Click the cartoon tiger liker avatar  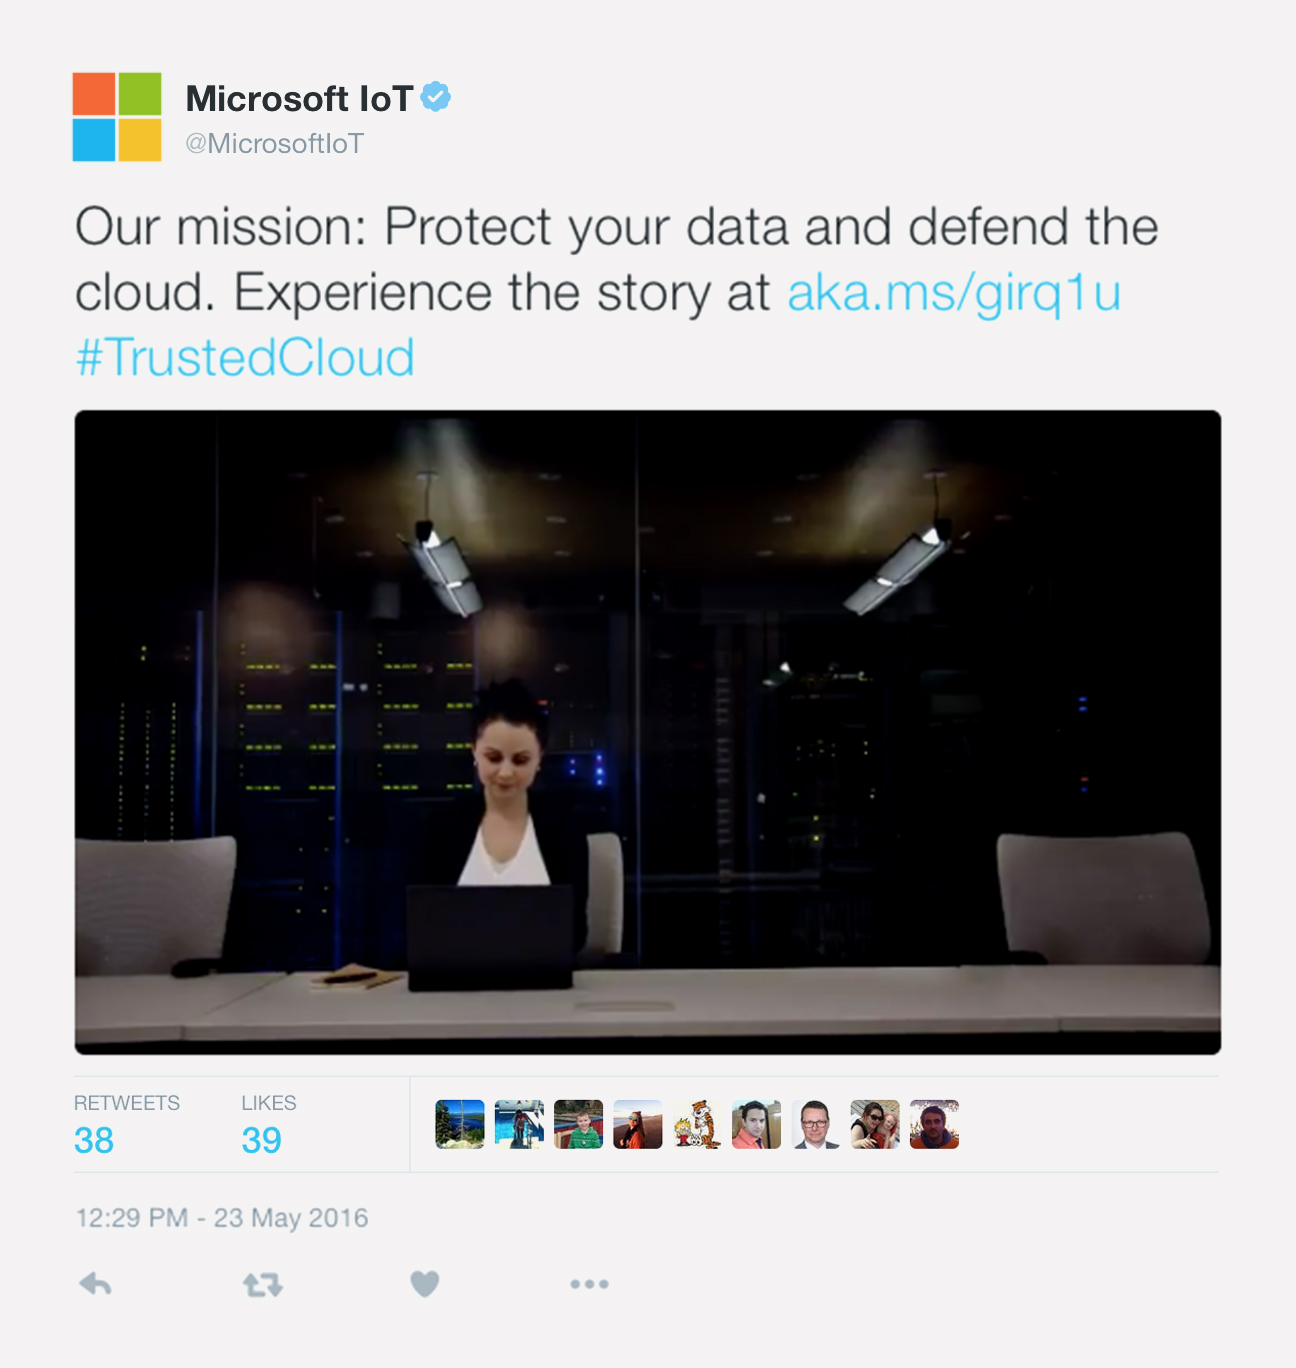click(697, 1124)
